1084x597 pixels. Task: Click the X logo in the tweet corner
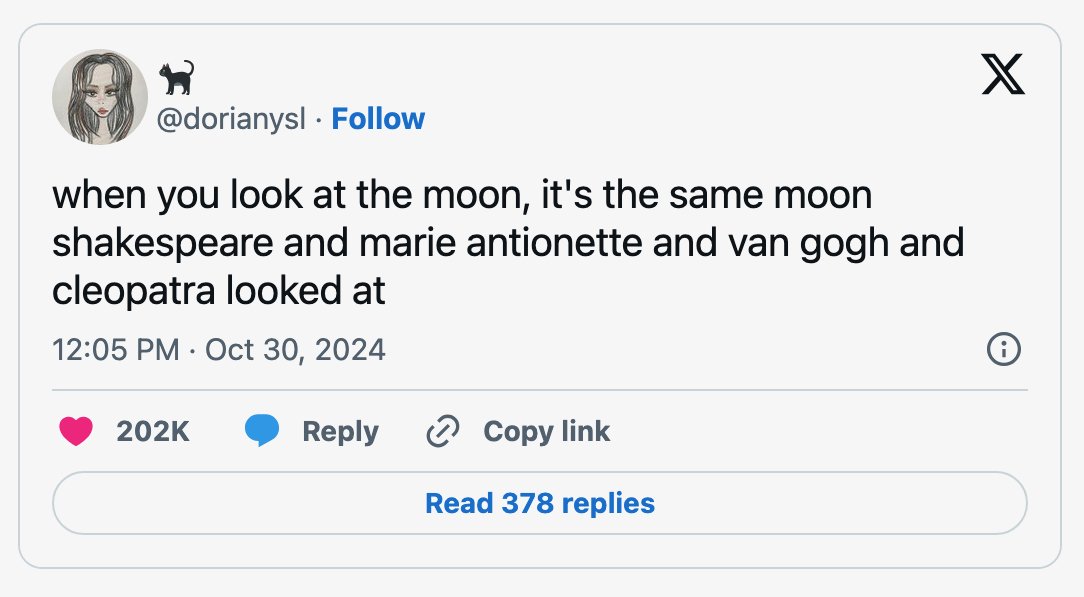click(x=1003, y=74)
